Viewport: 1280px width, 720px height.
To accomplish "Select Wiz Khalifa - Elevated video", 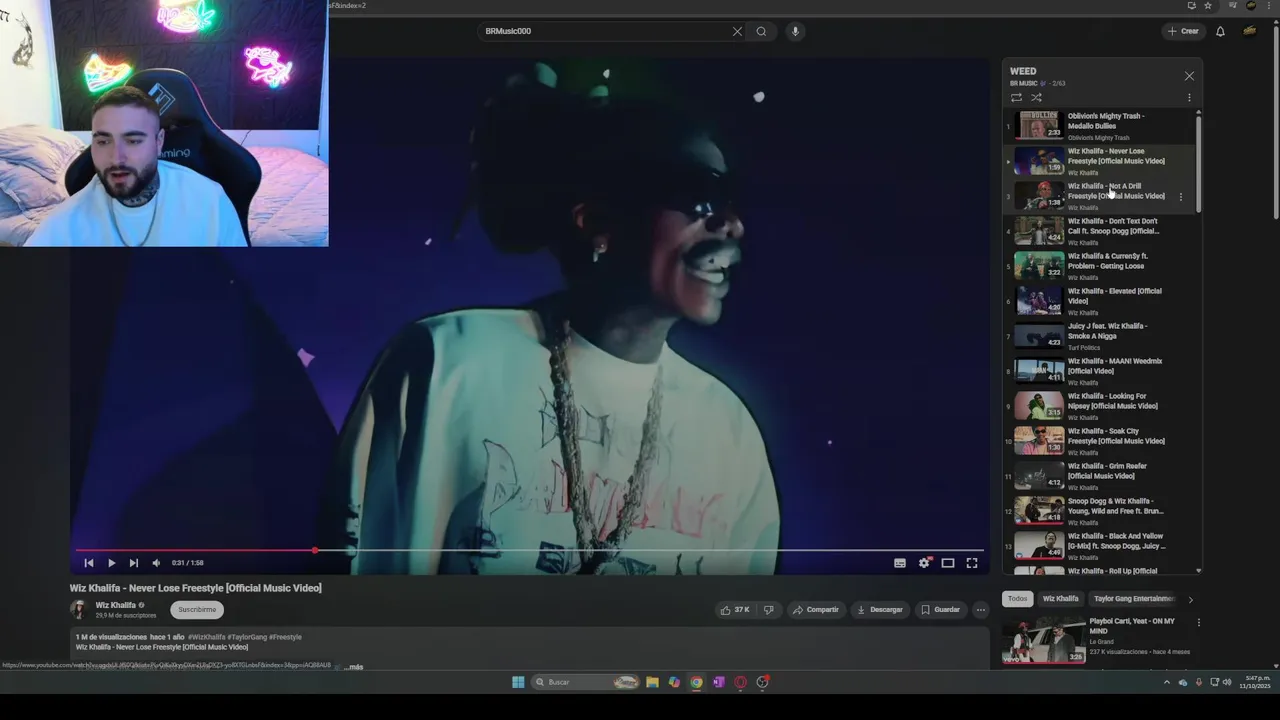I will coord(1099,301).
